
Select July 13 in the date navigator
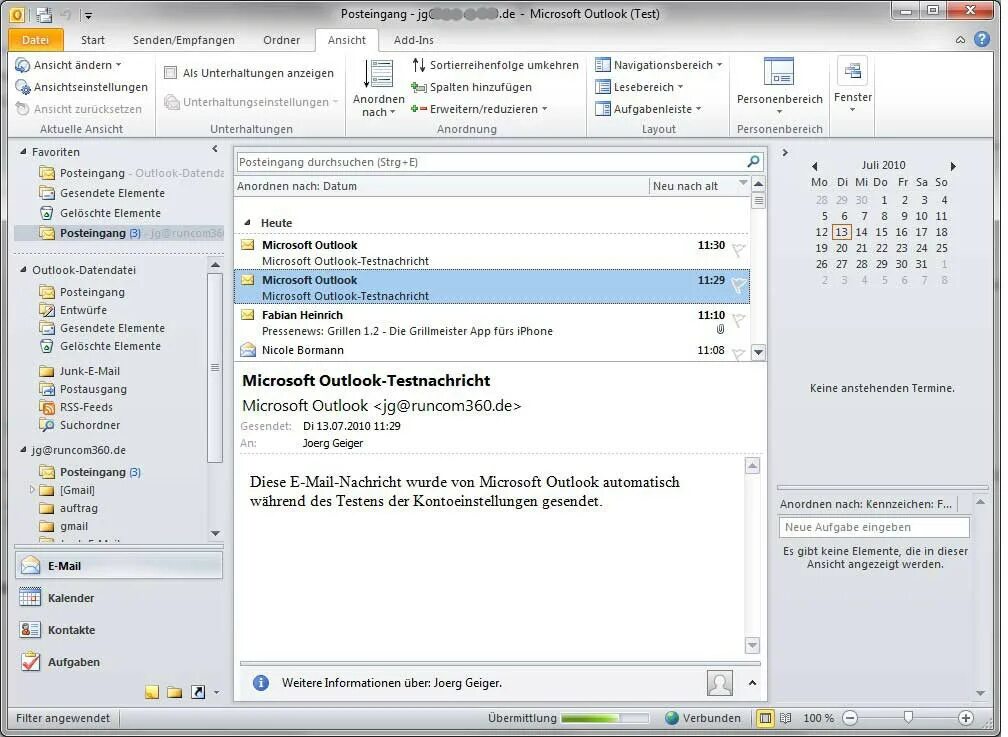[x=842, y=232]
